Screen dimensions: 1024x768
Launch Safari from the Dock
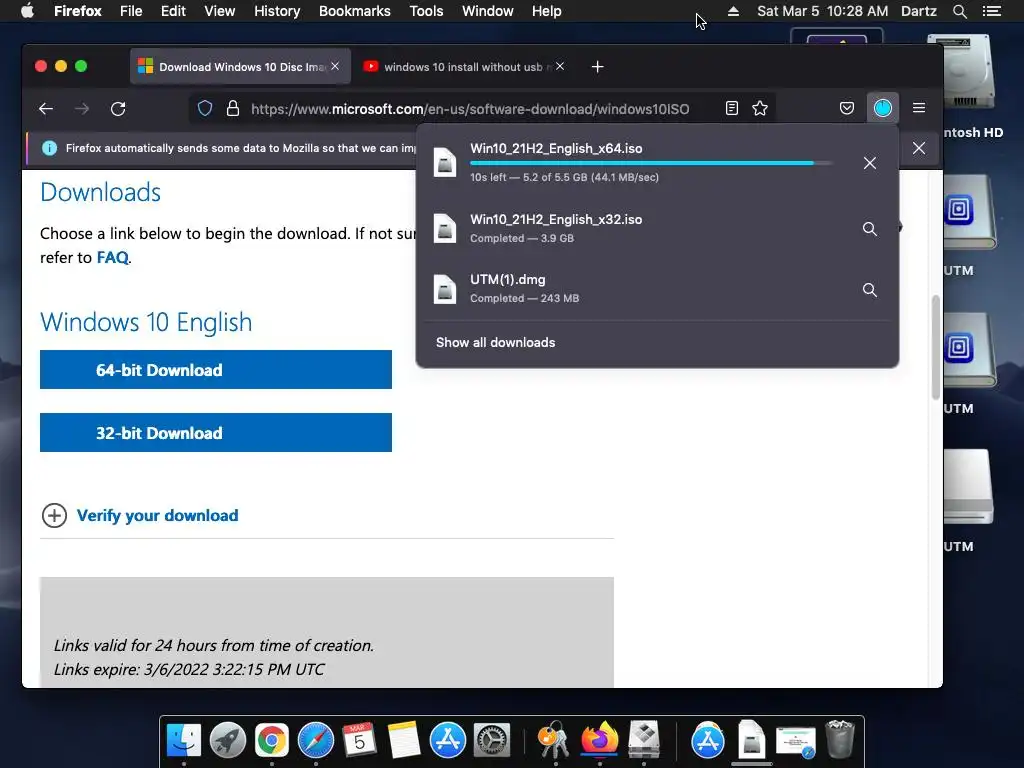click(x=315, y=741)
